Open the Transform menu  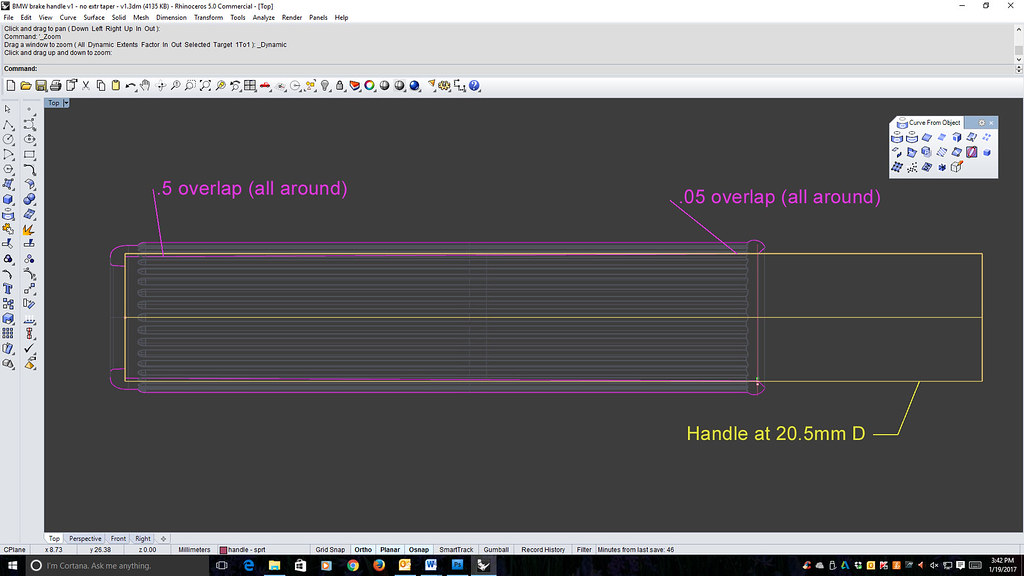(208, 18)
